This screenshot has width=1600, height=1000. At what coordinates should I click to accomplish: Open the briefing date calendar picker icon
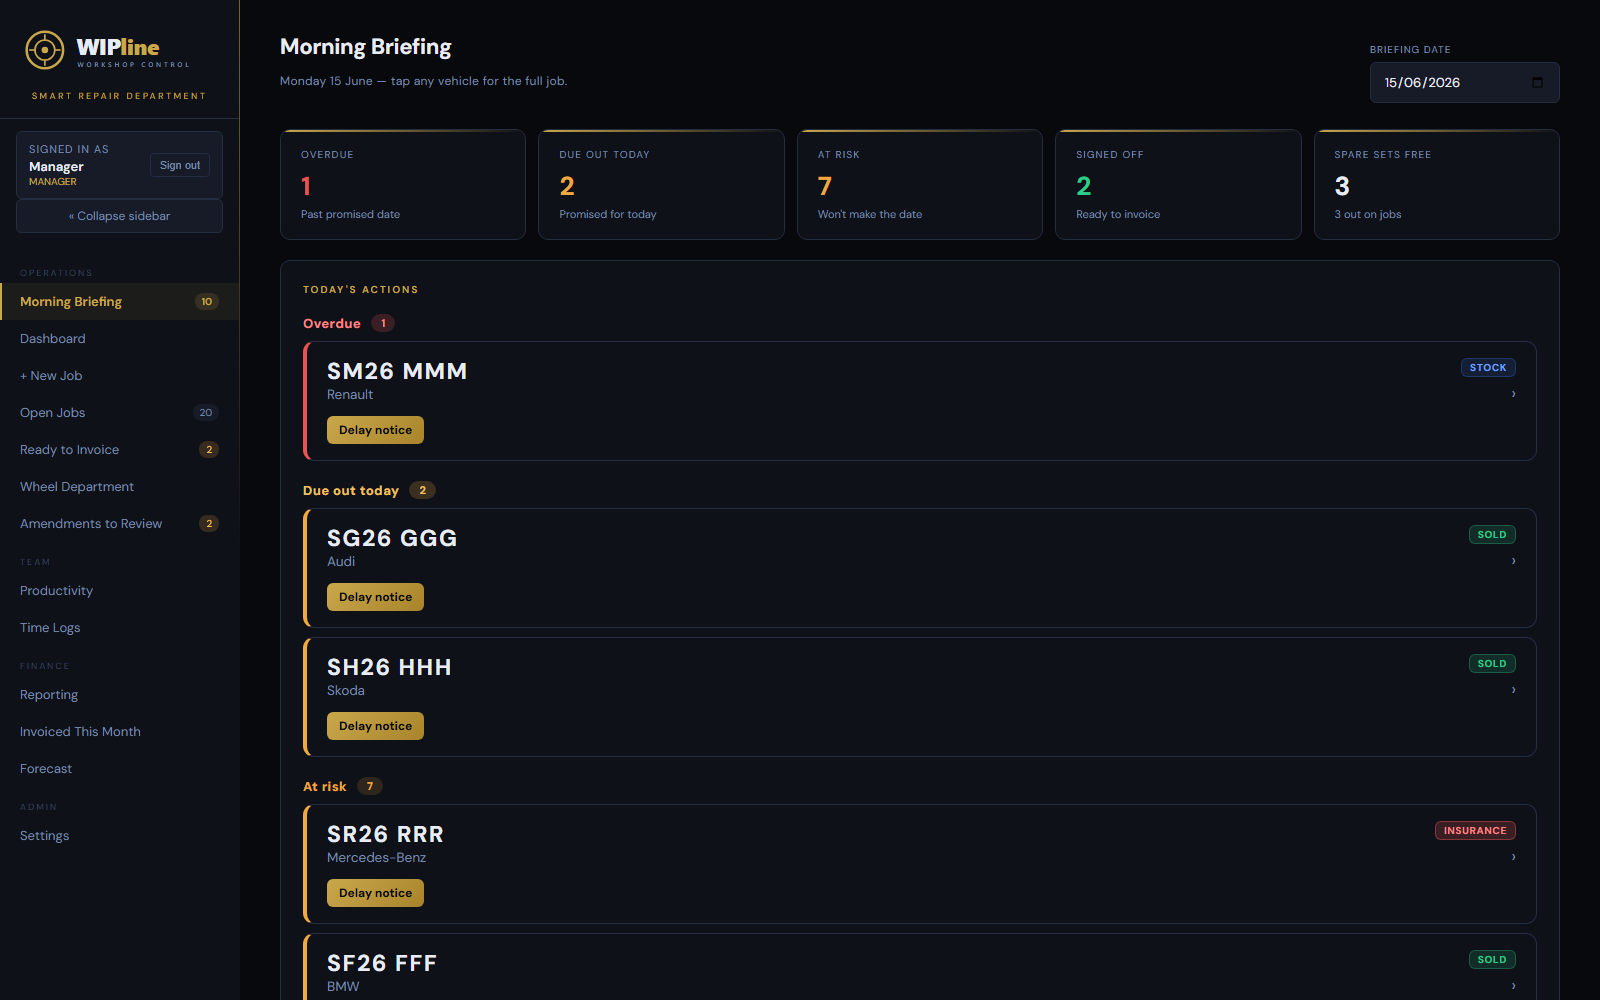1537,82
